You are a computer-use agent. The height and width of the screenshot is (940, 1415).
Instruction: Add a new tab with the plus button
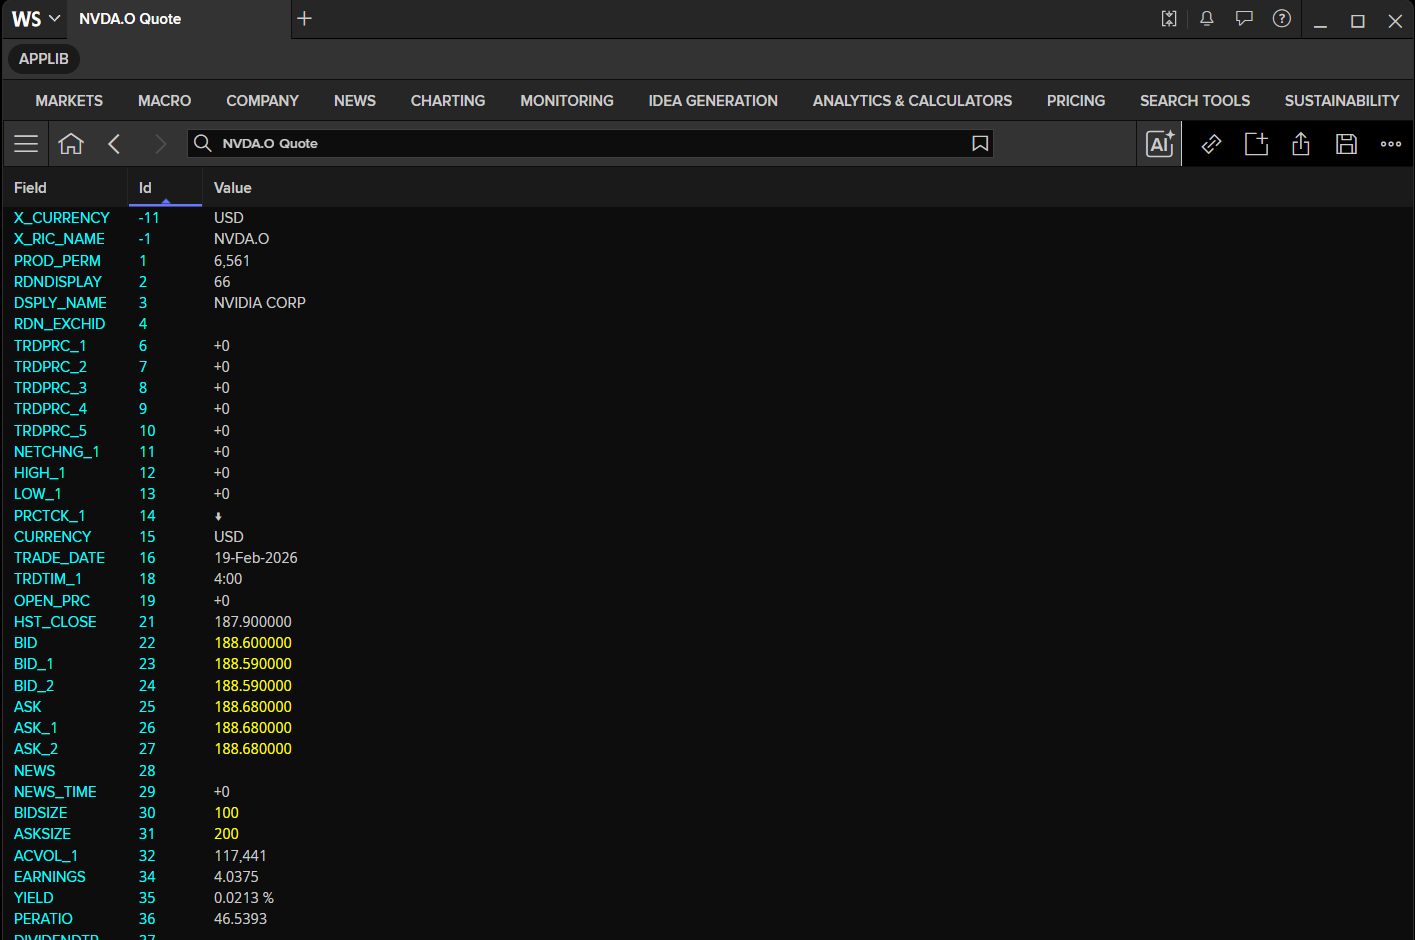tap(305, 19)
